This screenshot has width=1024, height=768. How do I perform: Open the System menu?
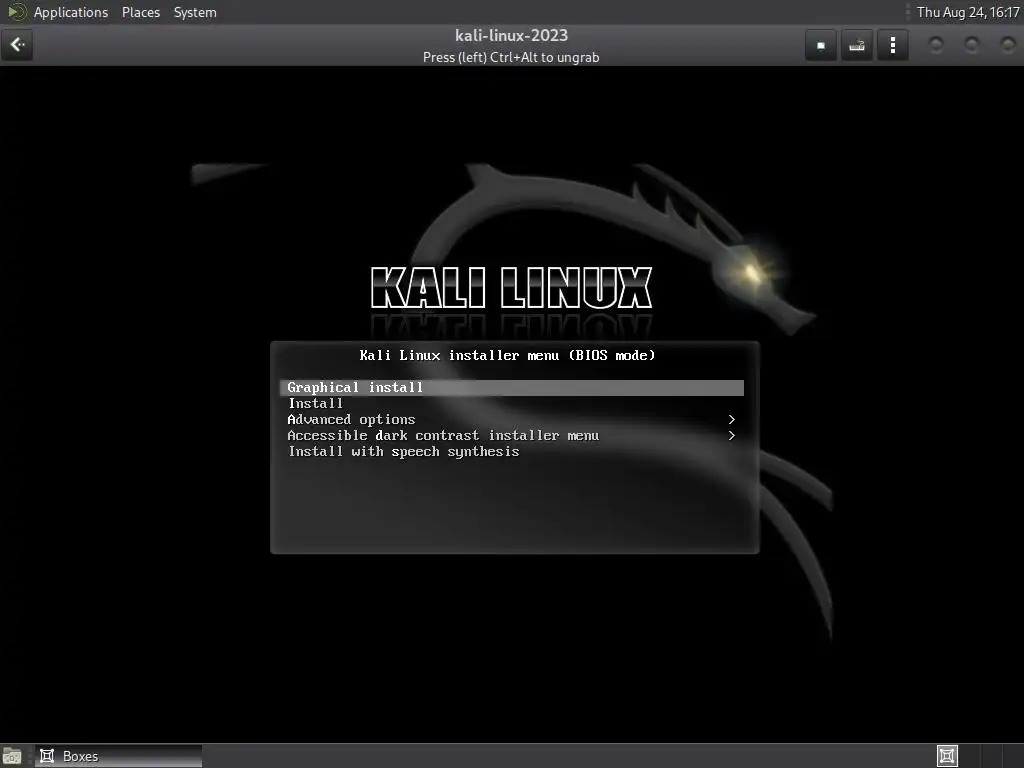coord(195,12)
